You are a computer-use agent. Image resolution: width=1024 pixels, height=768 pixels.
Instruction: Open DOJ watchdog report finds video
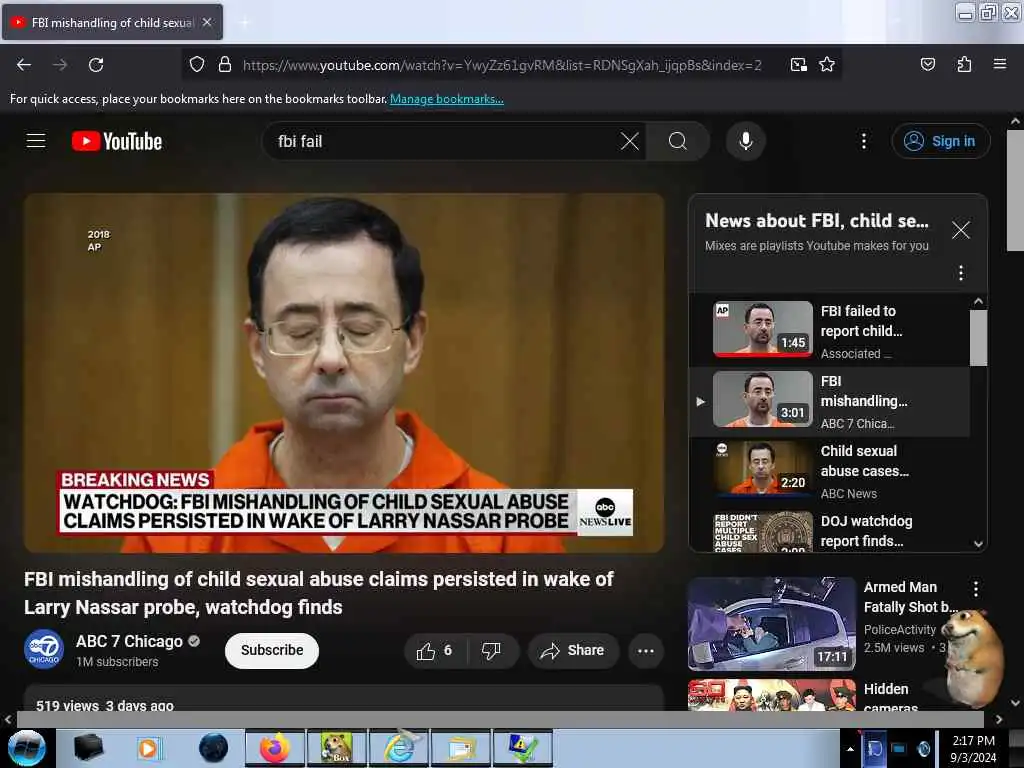click(829, 530)
